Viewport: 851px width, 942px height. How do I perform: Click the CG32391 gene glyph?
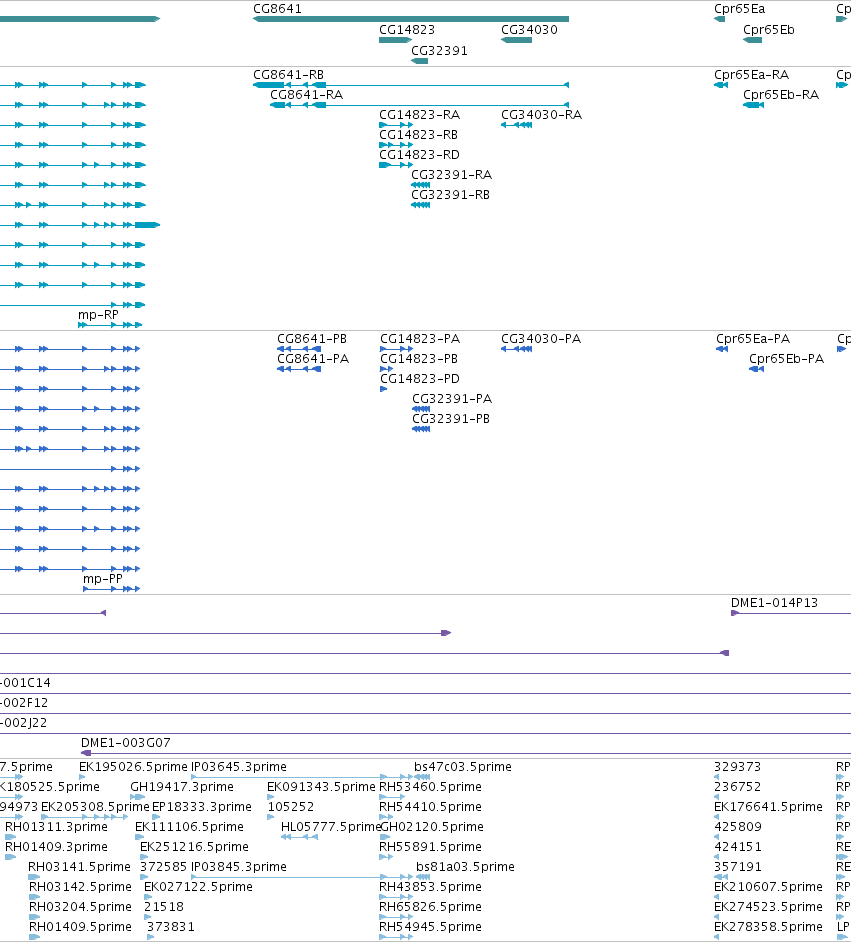pyautogui.click(x=420, y=61)
